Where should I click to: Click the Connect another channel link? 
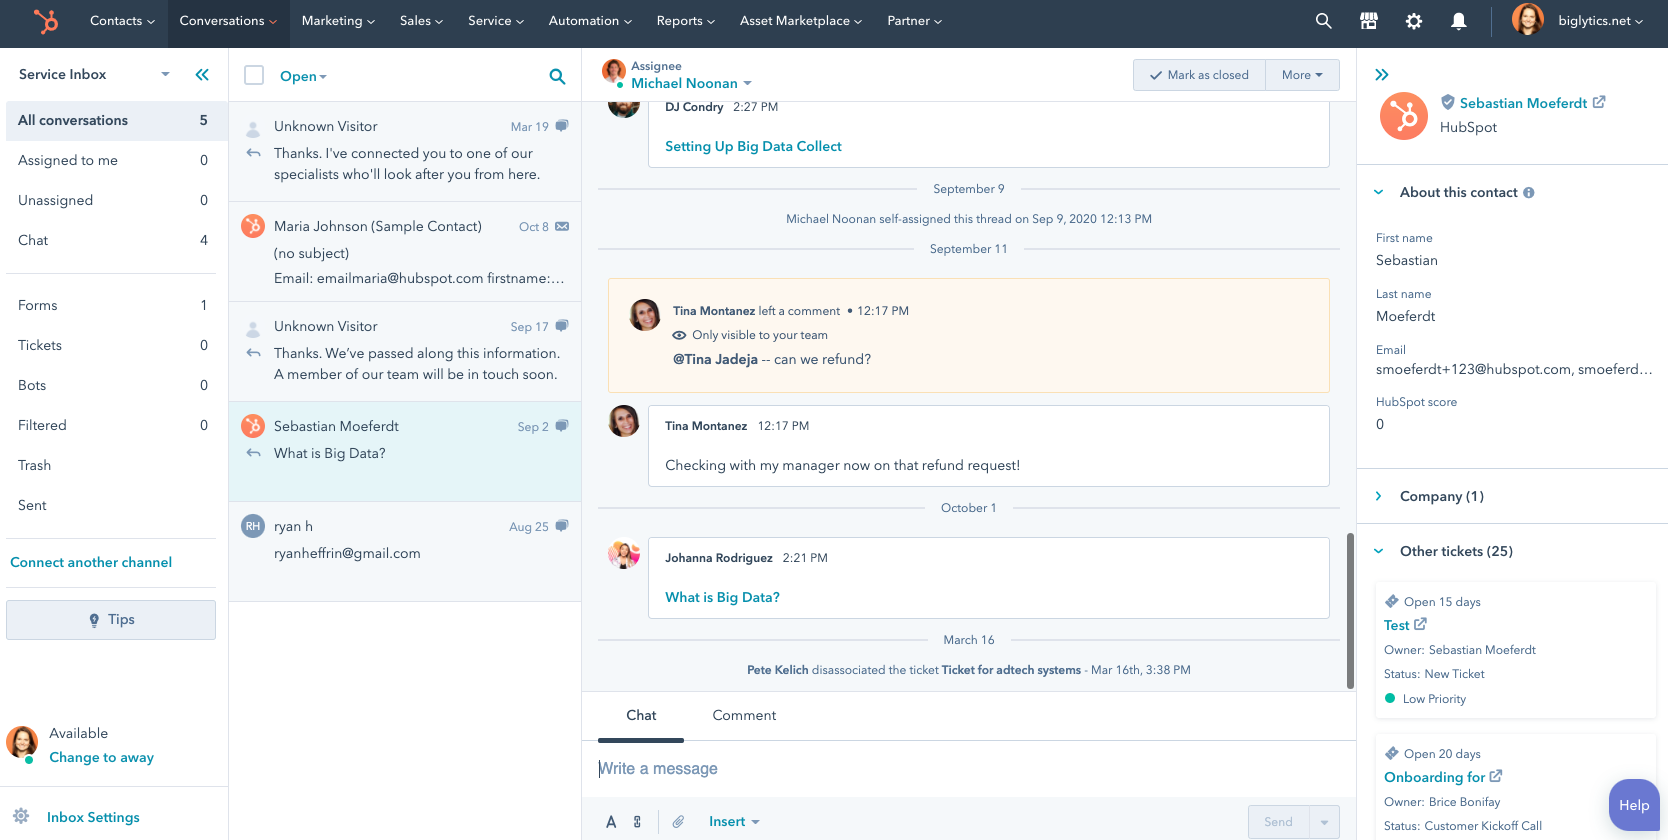[x=91, y=562]
